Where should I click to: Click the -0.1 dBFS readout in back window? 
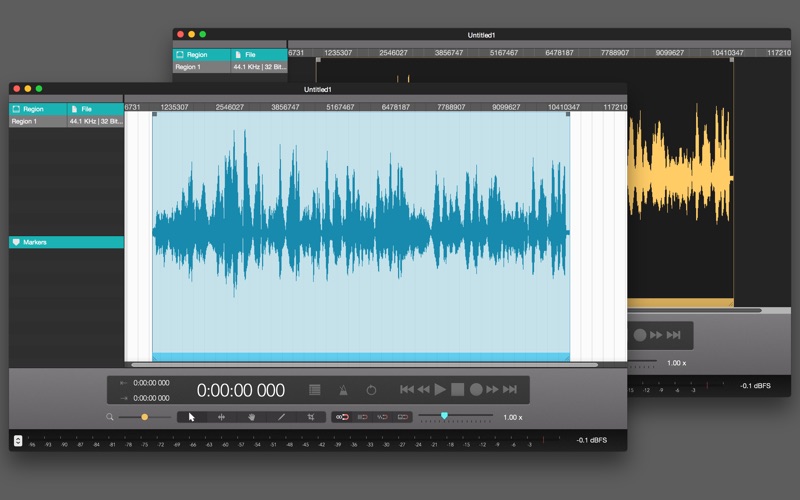click(x=756, y=386)
